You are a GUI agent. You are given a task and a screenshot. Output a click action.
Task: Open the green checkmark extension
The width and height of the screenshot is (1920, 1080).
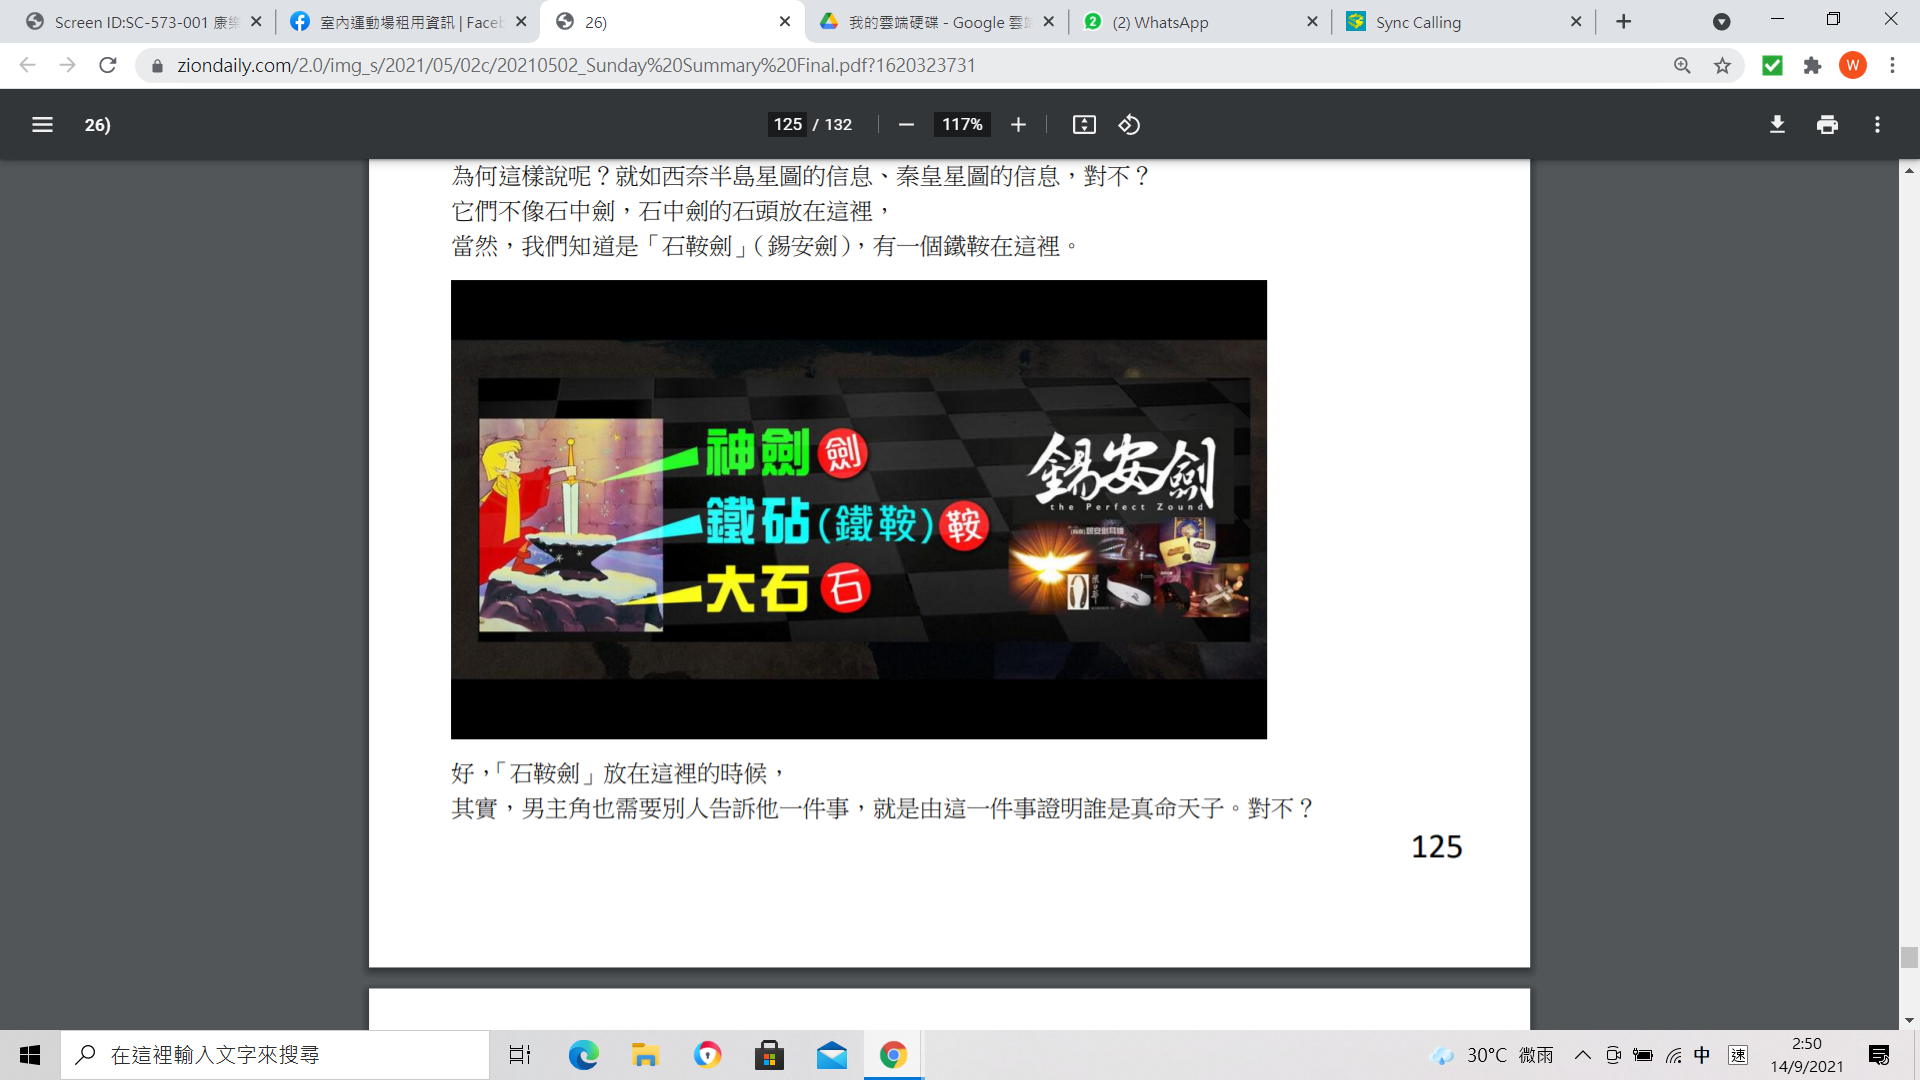(x=1772, y=65)
